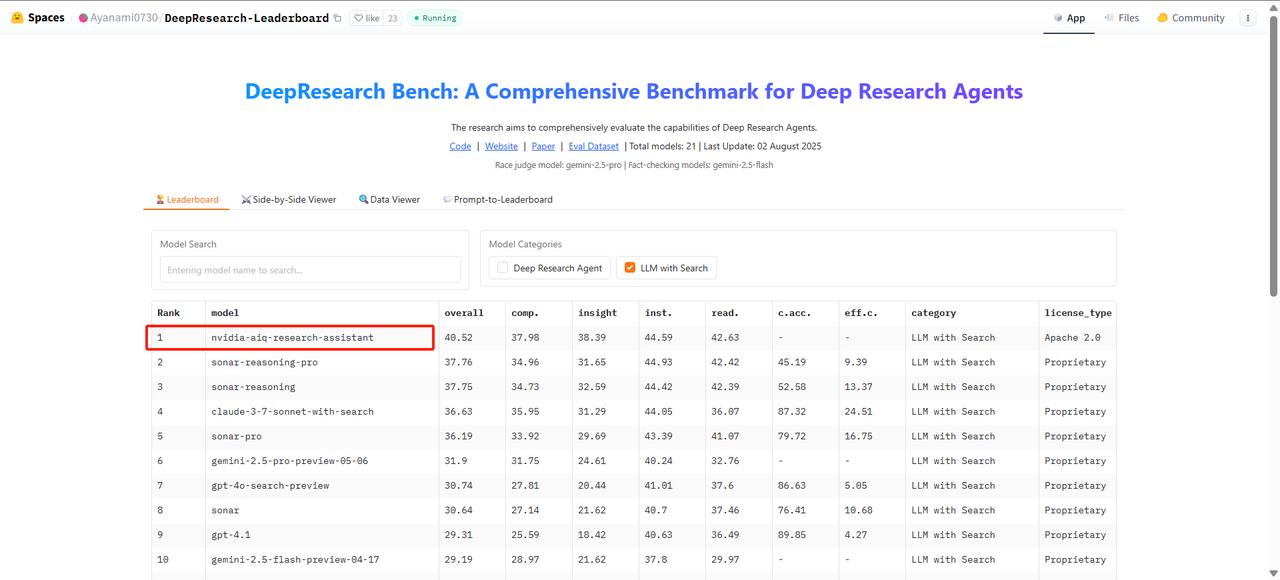The image size is (1280, 580).
Task: Switch to the Files tab
Action: point(1121,18)
